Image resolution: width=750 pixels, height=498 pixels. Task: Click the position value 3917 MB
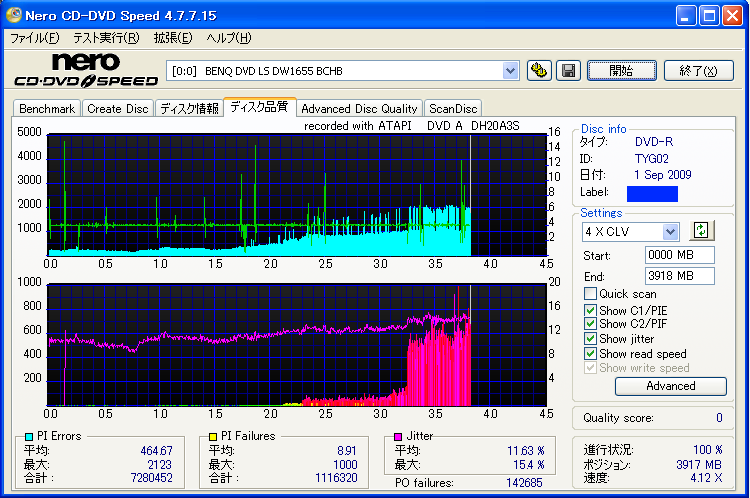tap(699, 464)
